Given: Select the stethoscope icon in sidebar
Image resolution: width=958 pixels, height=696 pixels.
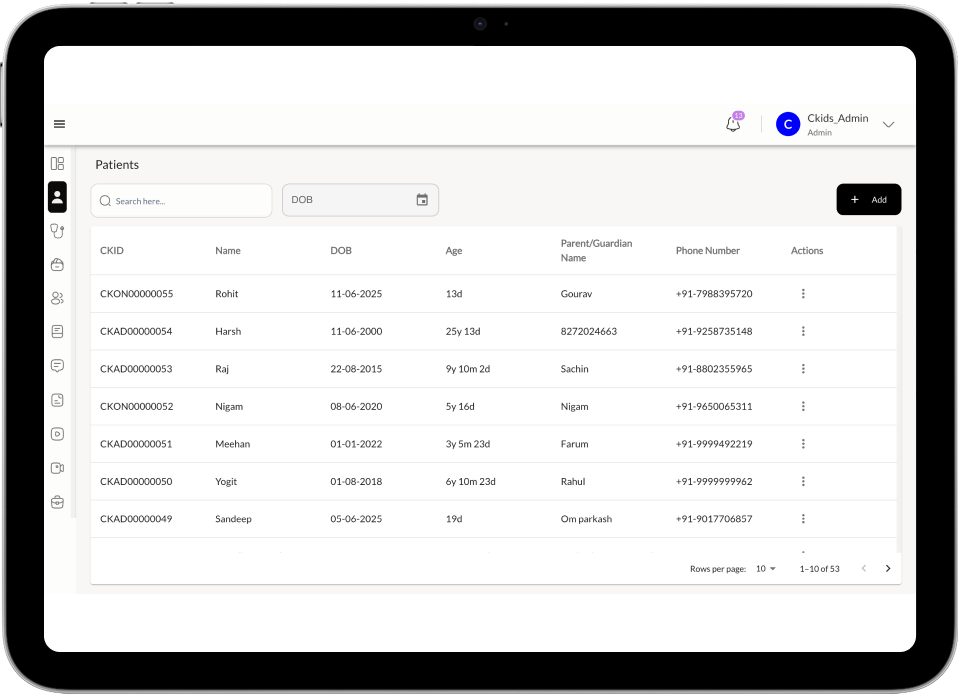Looking at the screenshot, I should [57, 231].
